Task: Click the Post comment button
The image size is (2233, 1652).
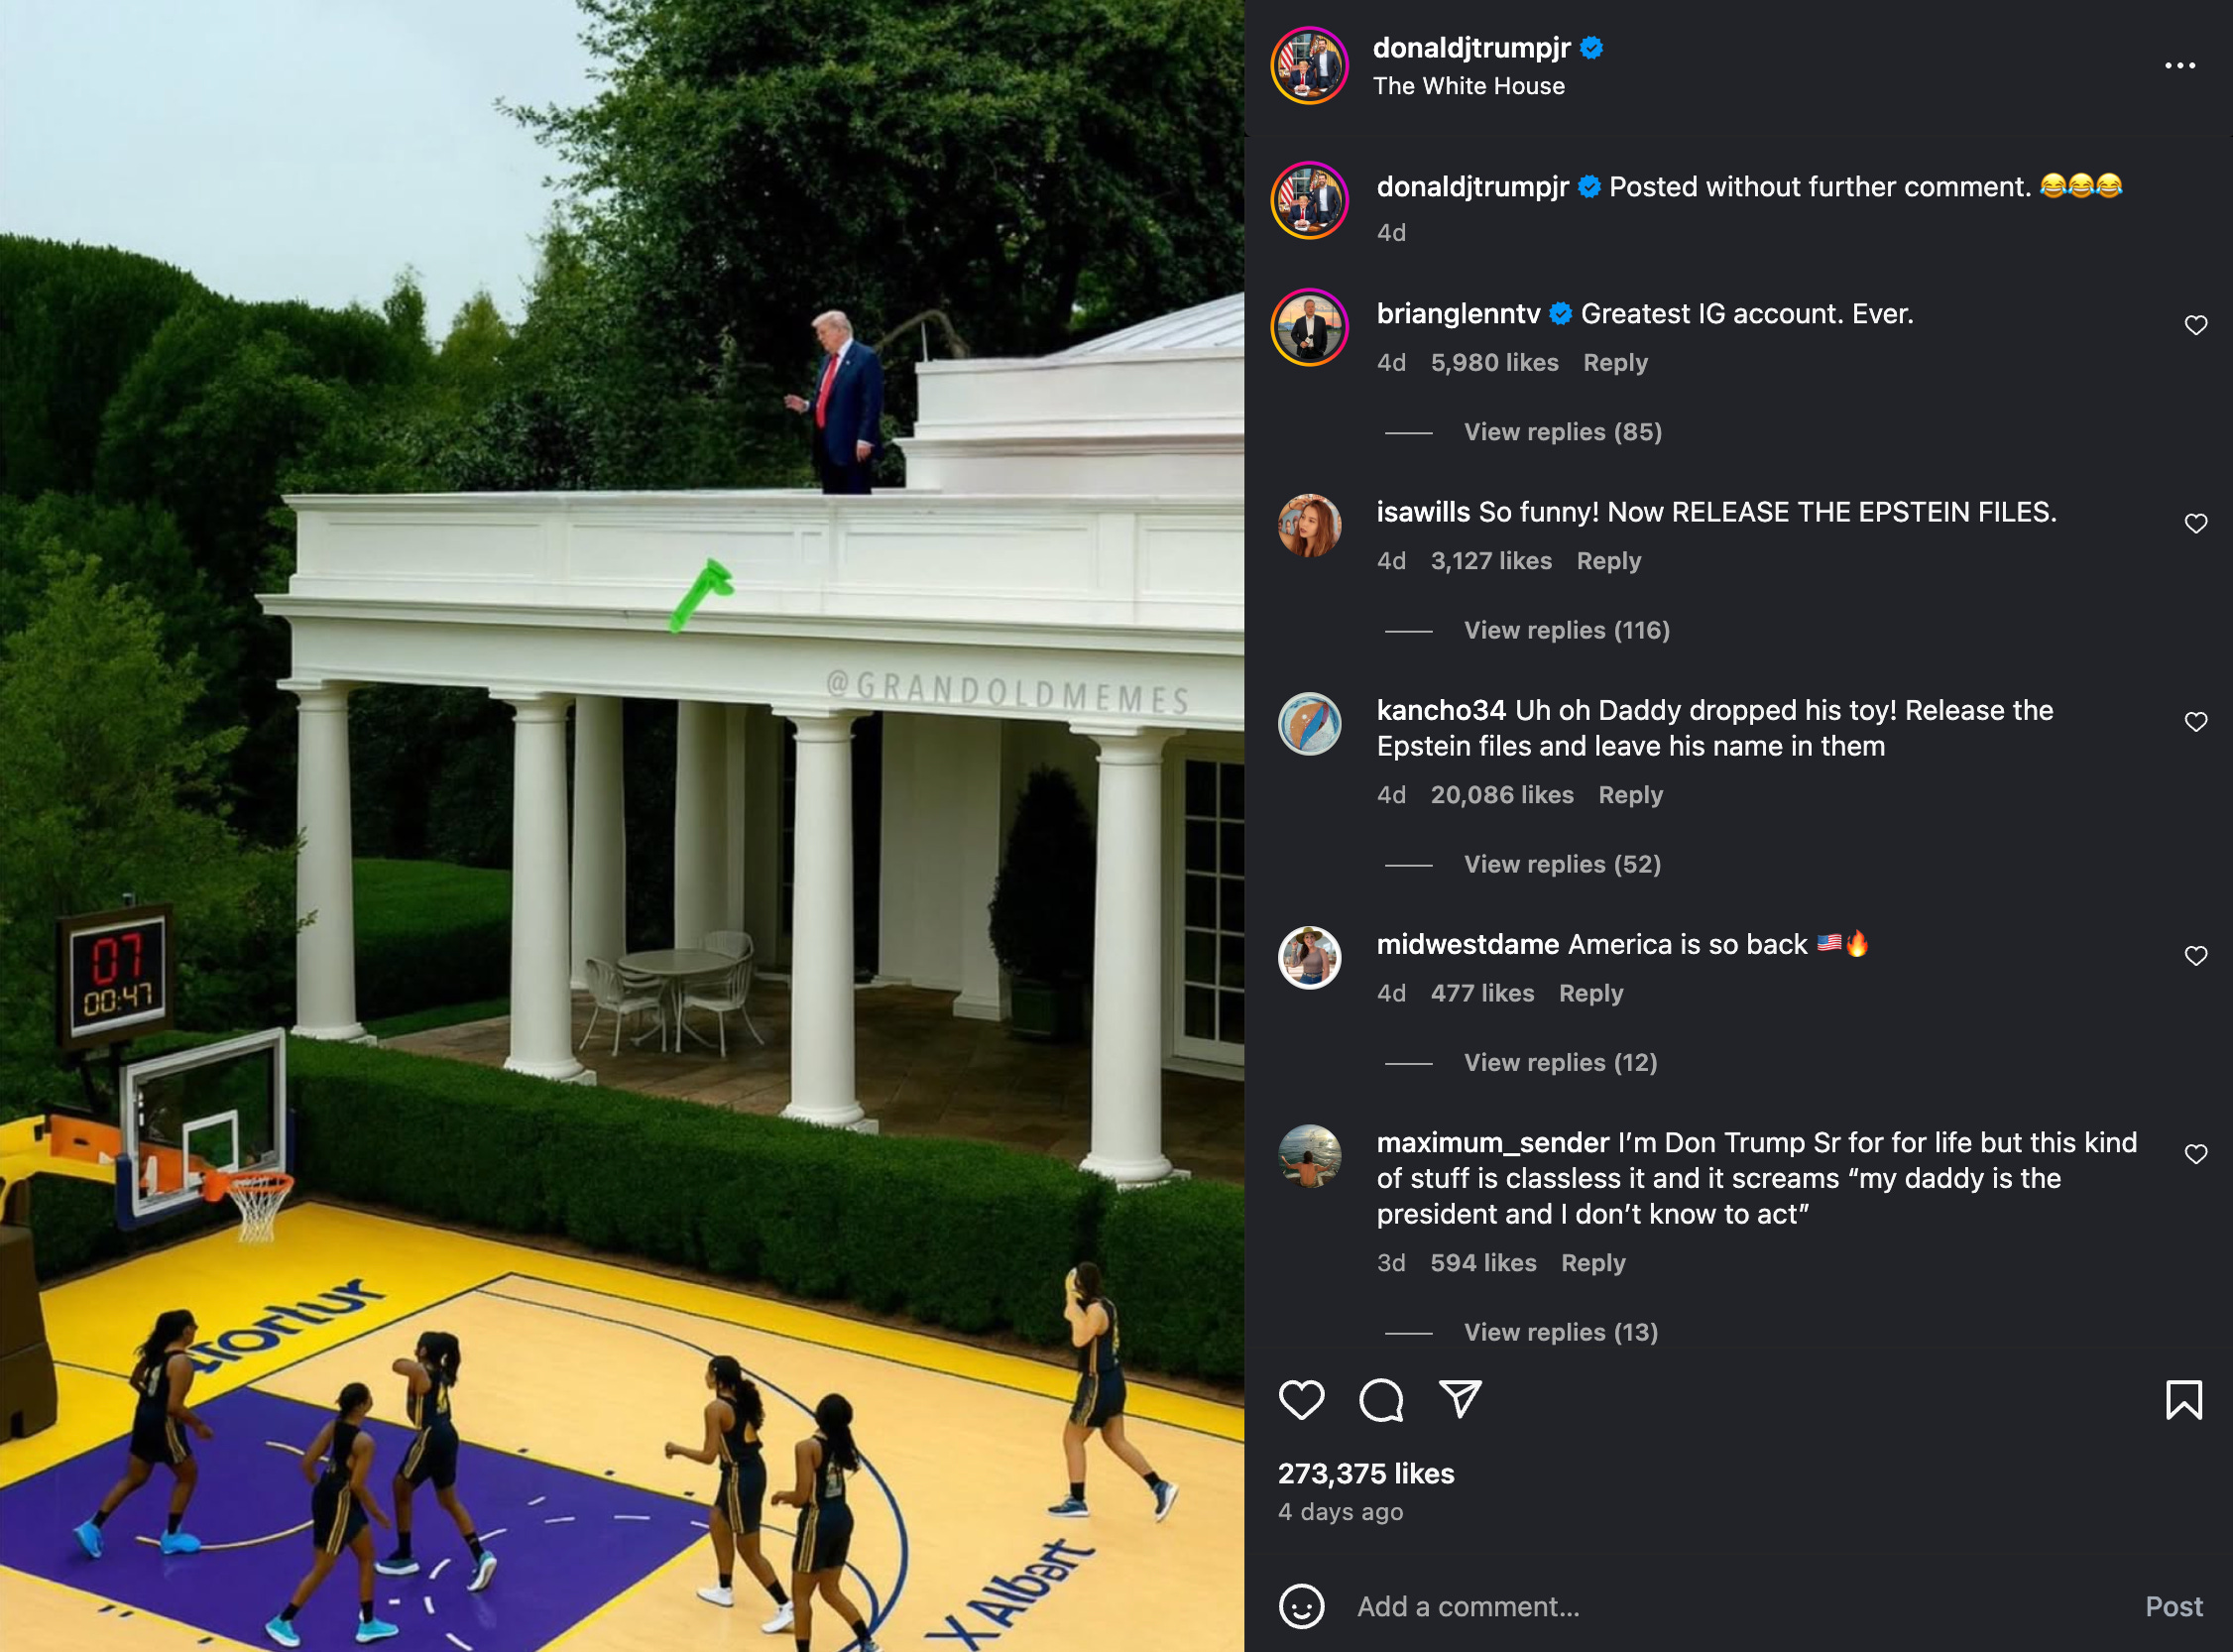Action: pyautogui.click(x=2173, y=1606)
